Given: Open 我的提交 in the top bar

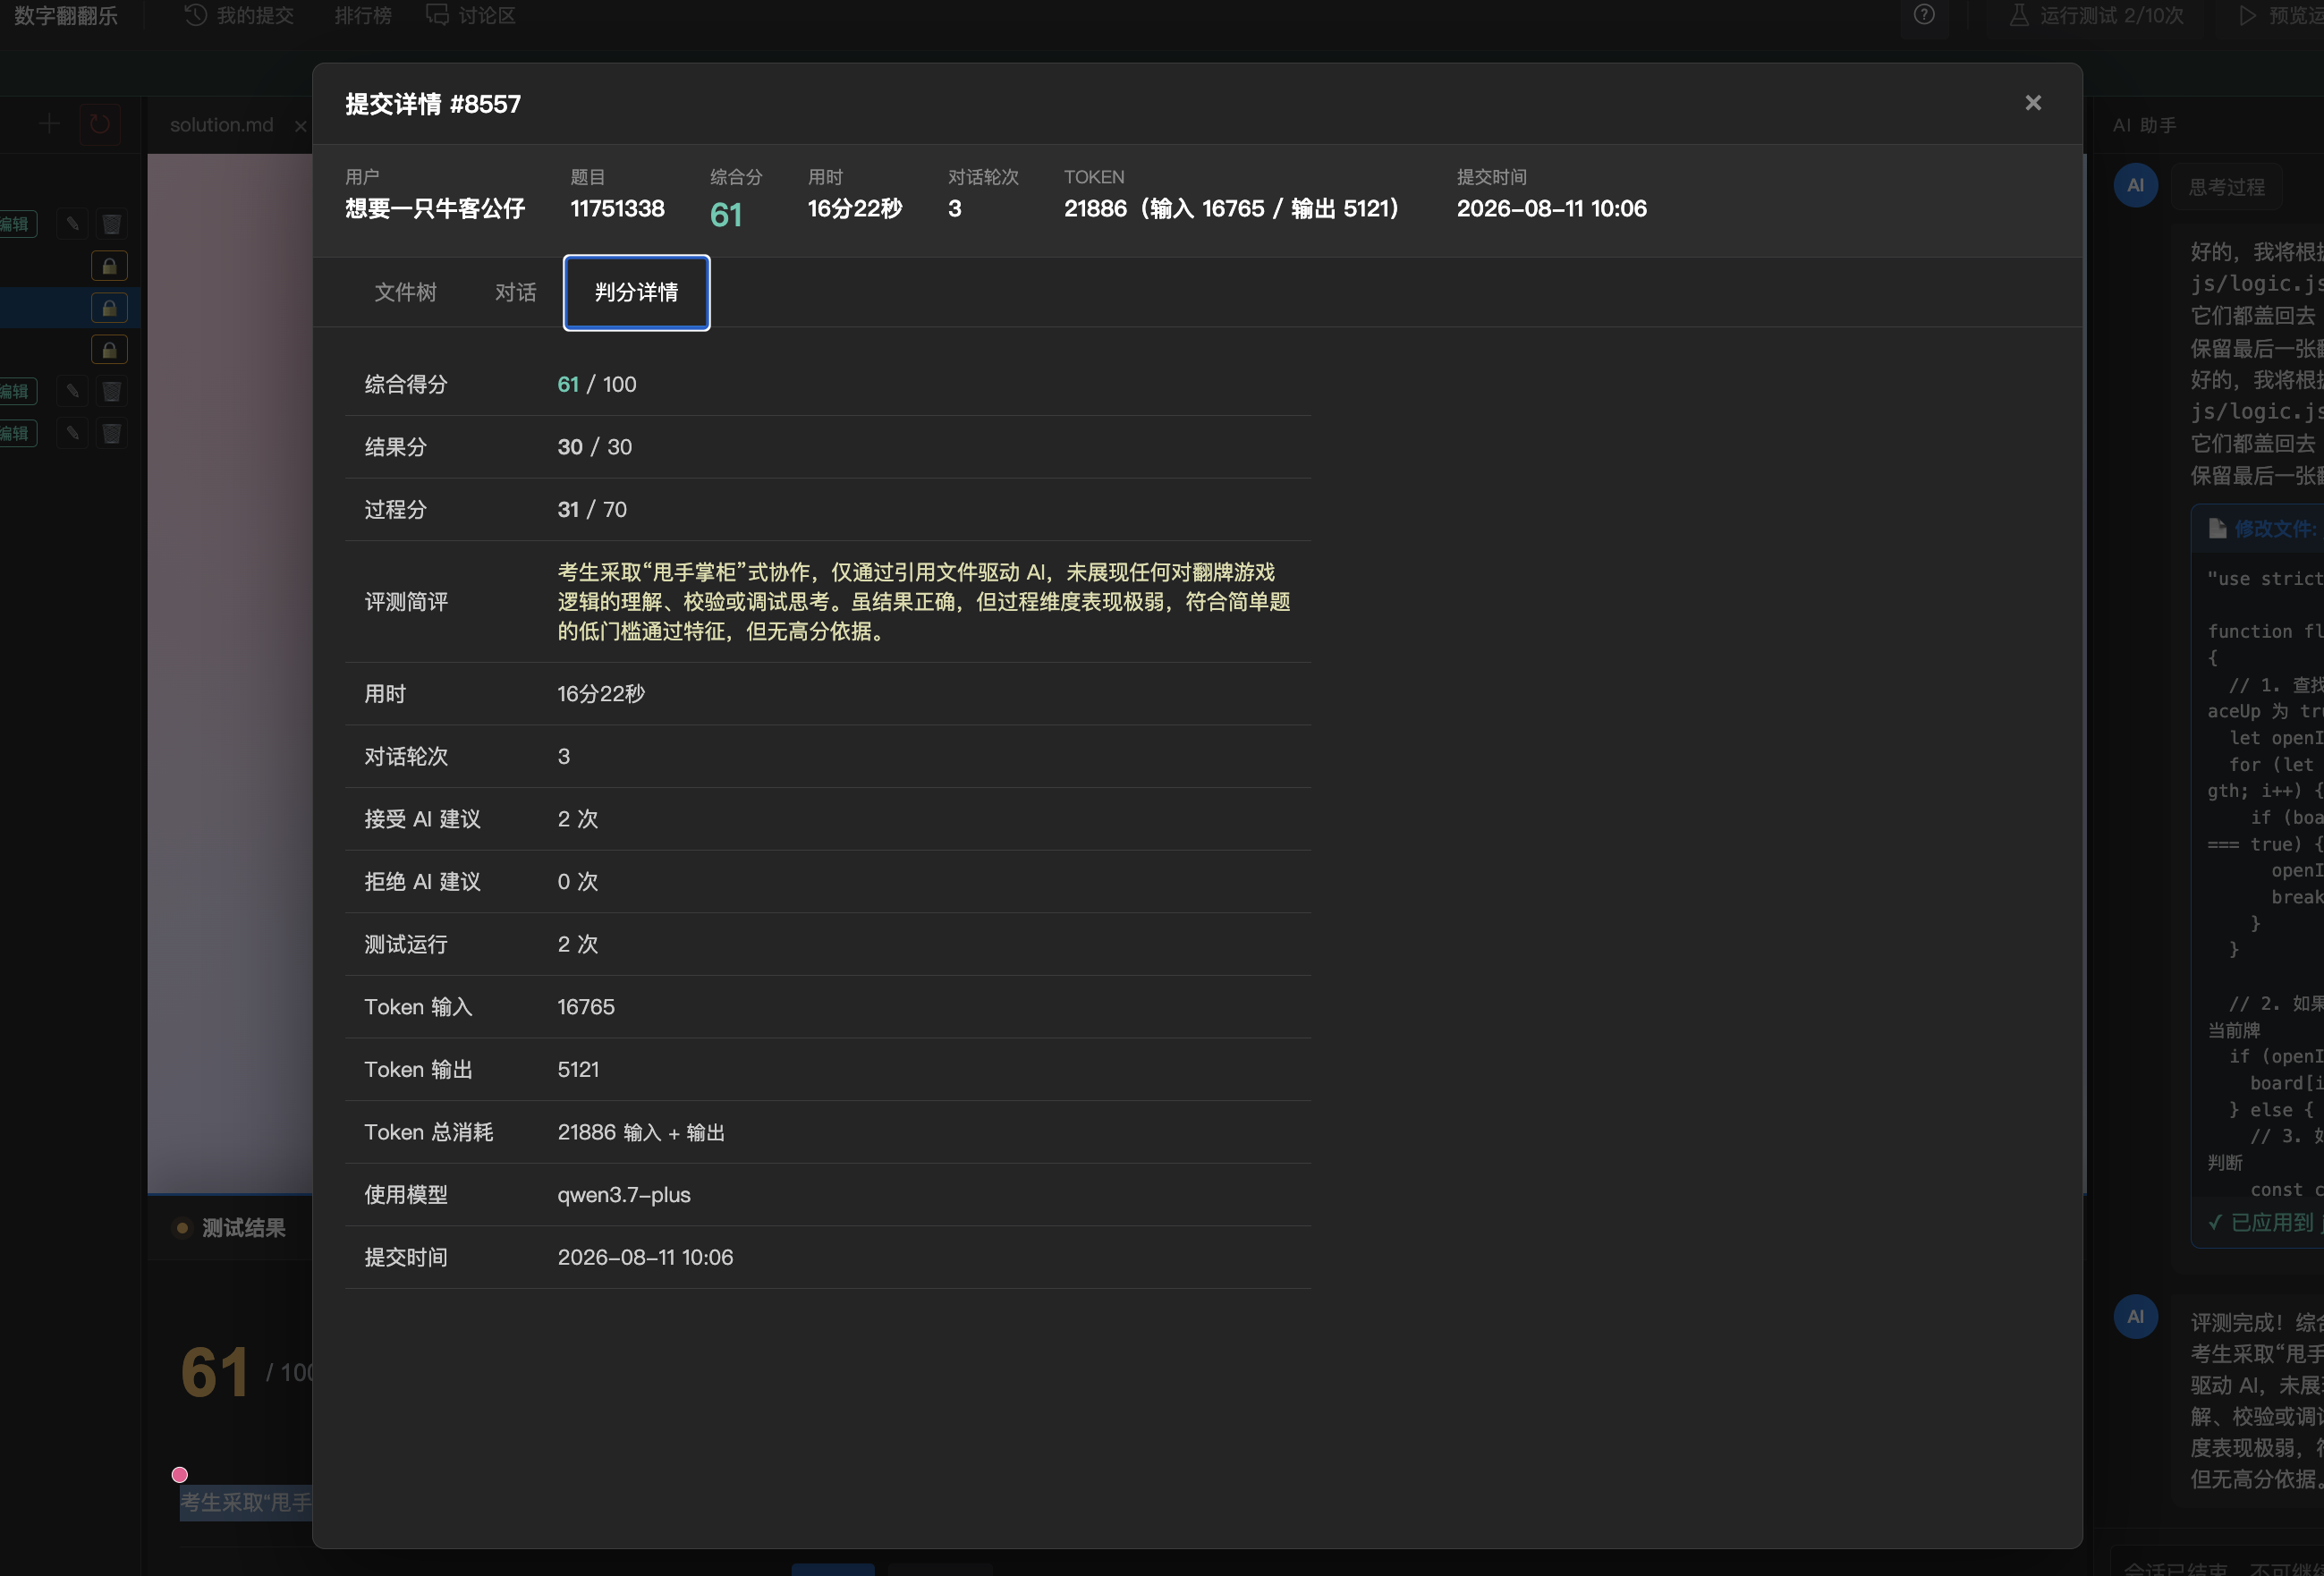Looking at the screenshot, I should coord(240,15).
